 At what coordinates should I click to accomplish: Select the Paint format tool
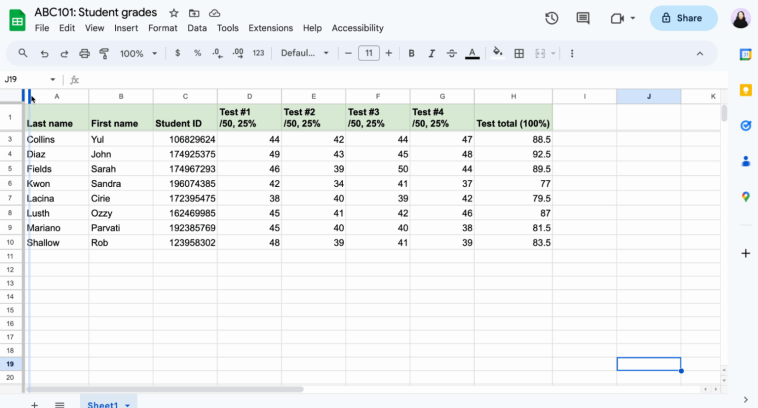105,53
